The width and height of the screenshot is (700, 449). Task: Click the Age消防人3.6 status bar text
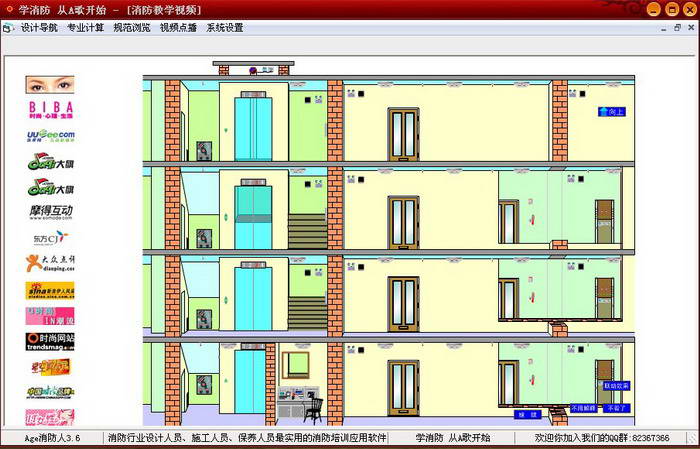52,438
